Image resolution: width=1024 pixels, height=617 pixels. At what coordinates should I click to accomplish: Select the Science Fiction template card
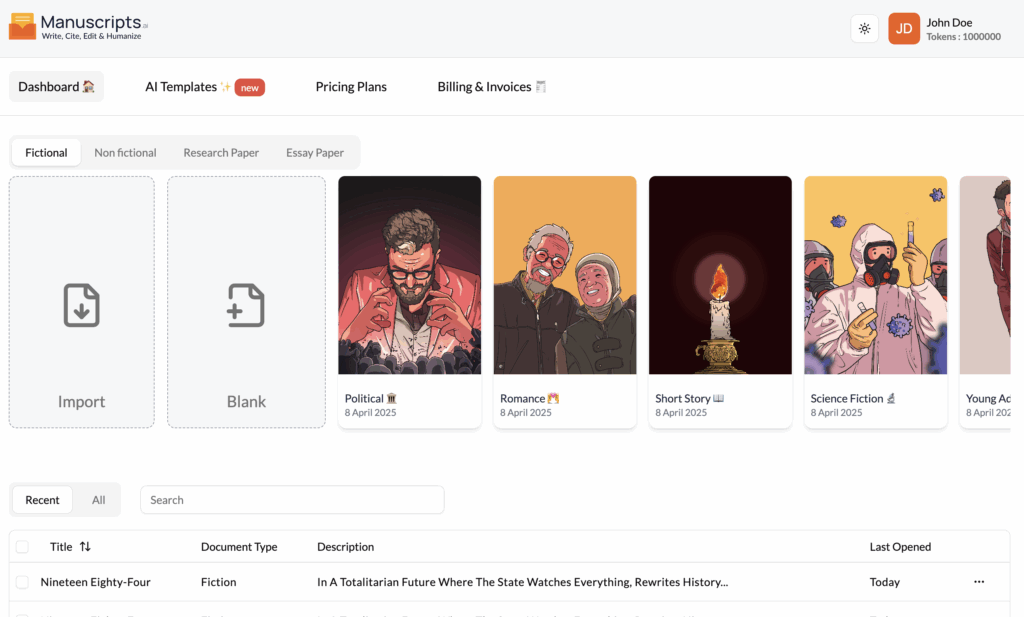coord(875,302)
